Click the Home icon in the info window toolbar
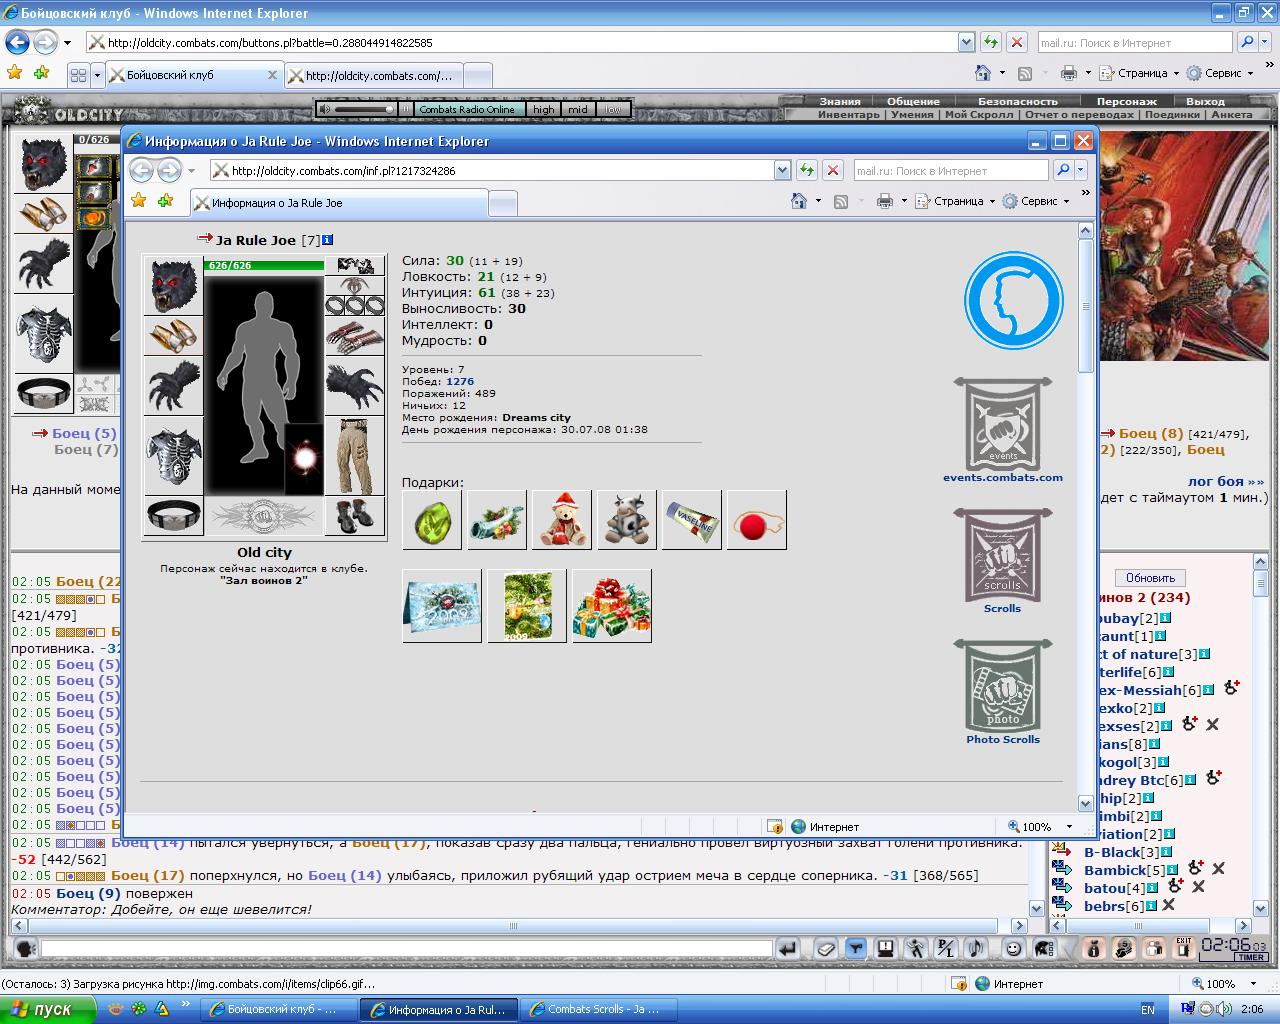The width and height of the screenshot is (1280, 1024). pyautogui.click(x=798, y=201)
